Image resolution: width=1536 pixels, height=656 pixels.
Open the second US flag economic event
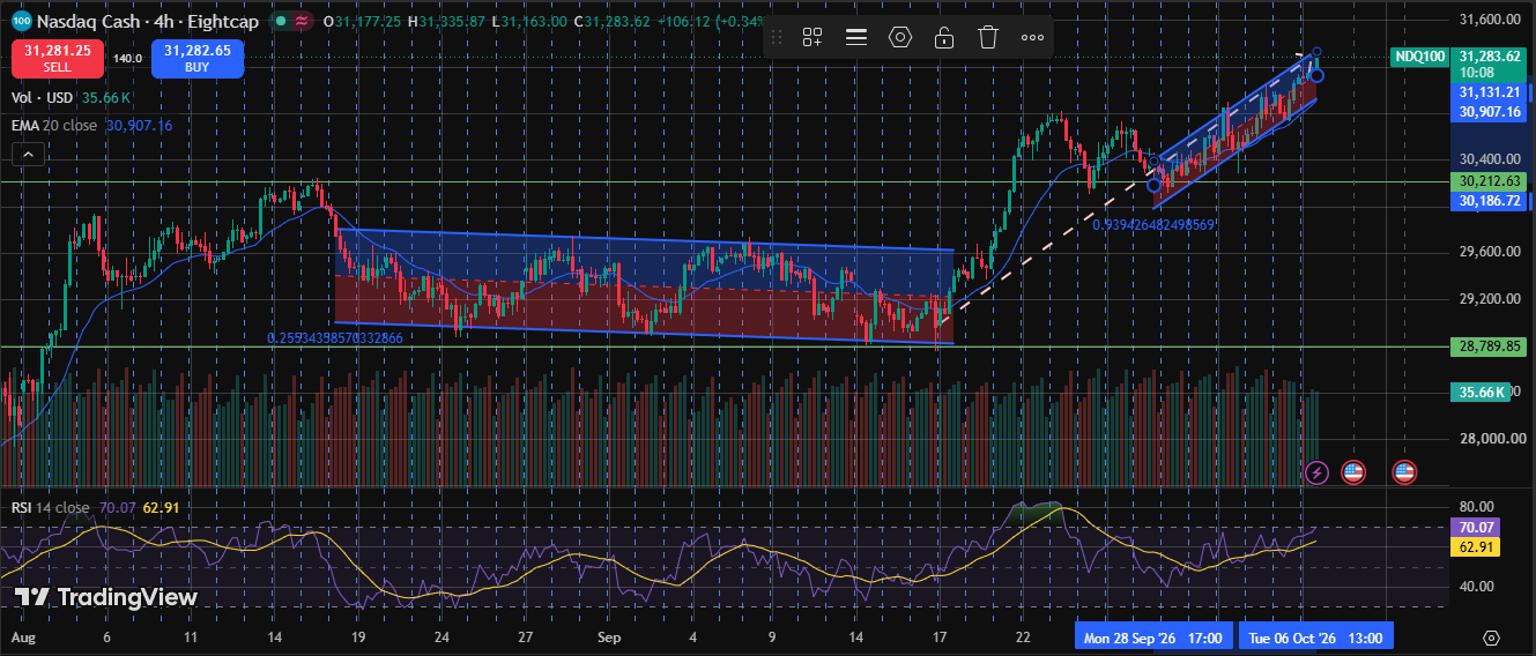[x=1404, y=472]
